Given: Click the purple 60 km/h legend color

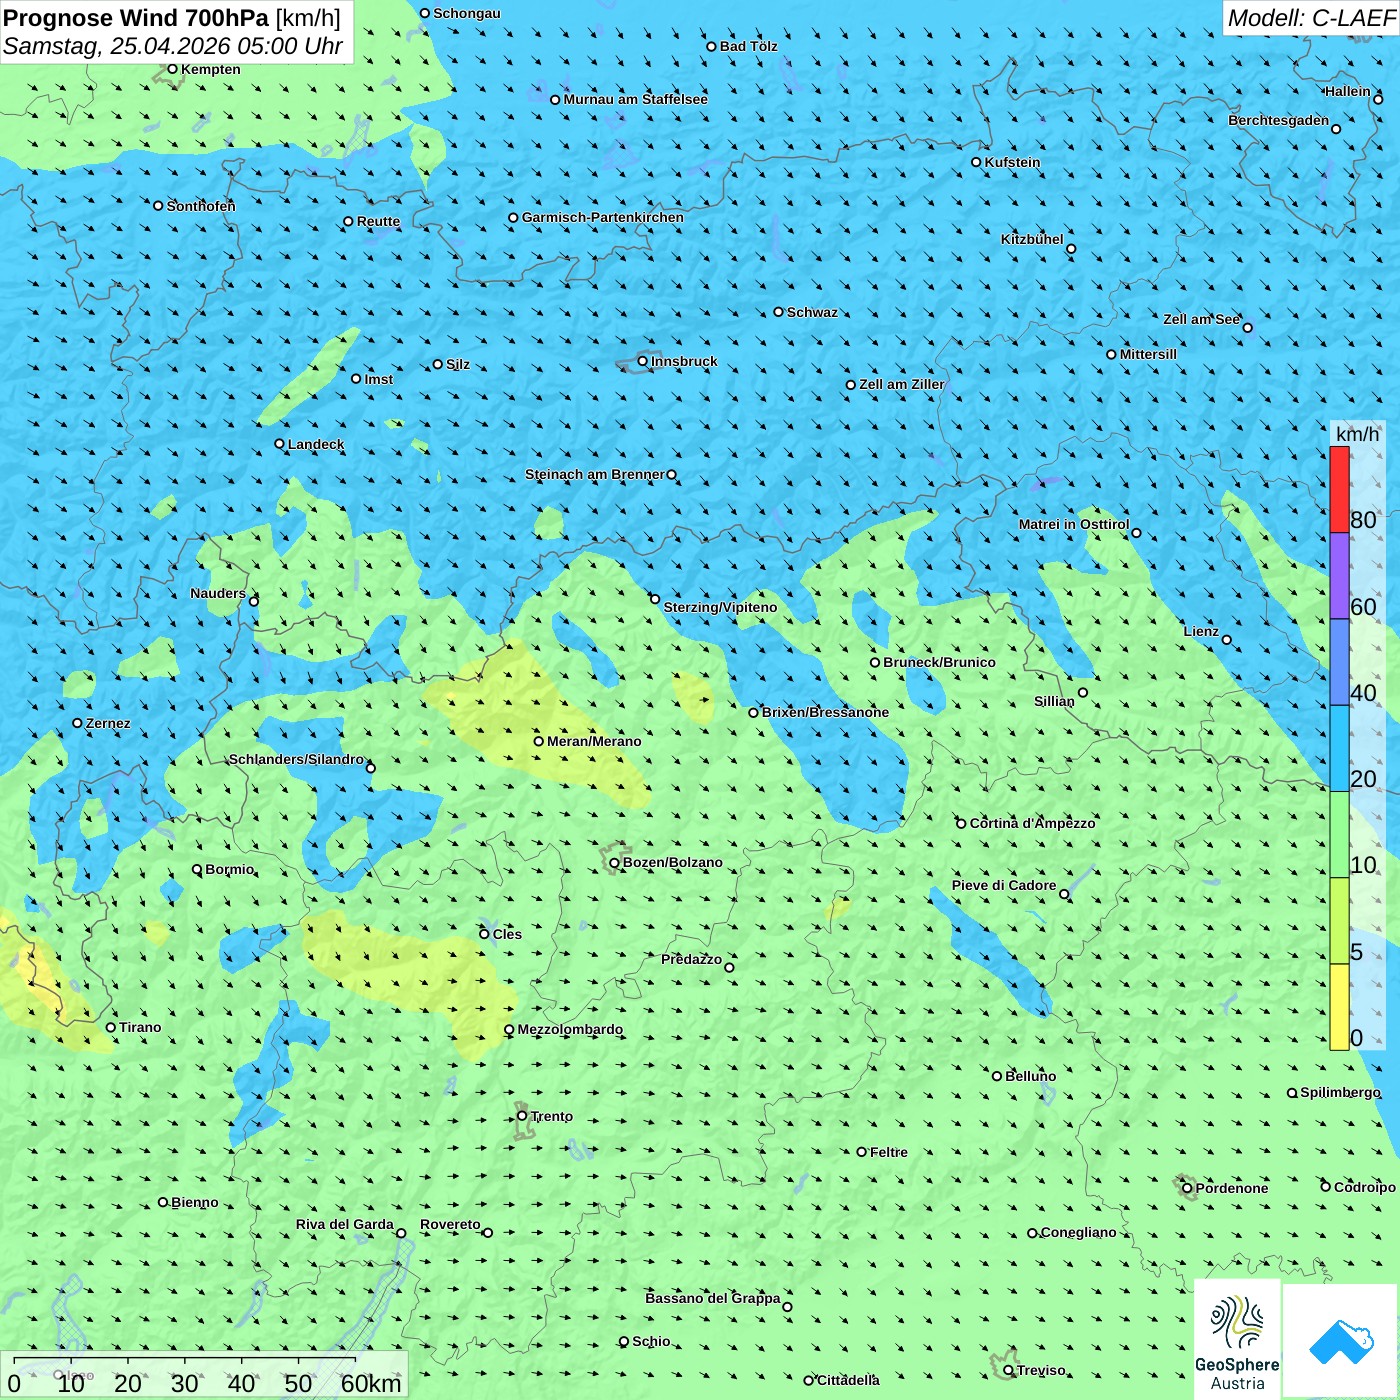Looking at the screenshot, I should click(1339, 576).
